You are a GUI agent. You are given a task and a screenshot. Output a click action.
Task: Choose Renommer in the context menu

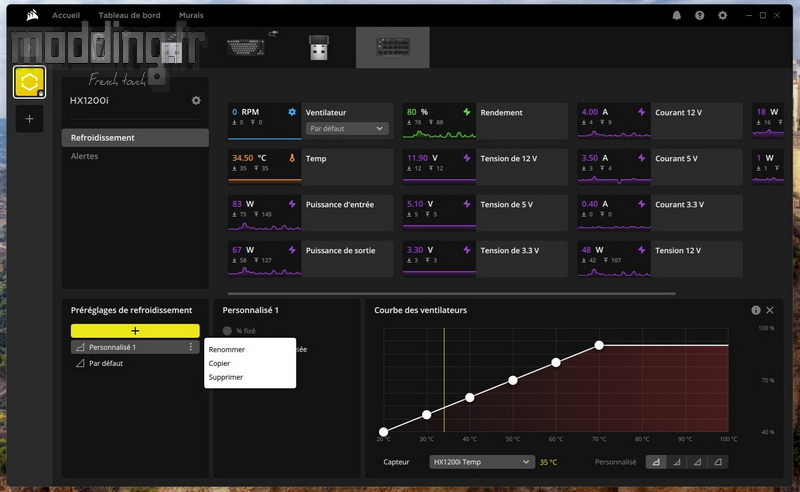point(227,350)
